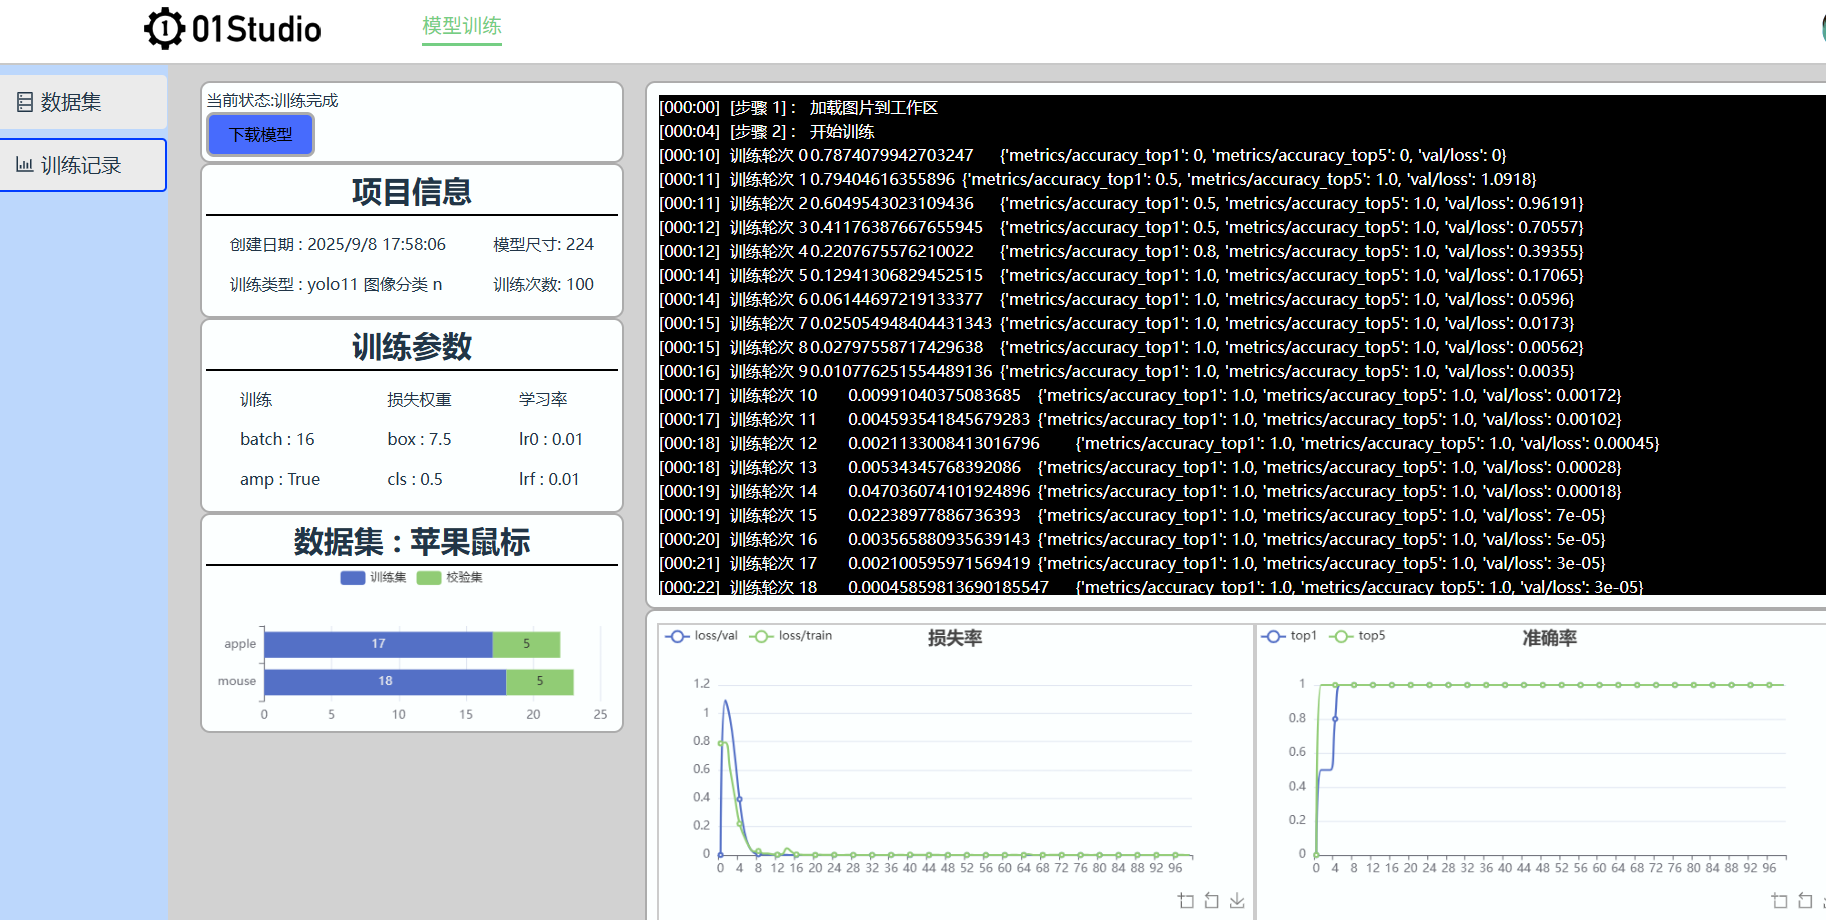
Task: Toggle loss/train series in loss legend
Action: point(791,636)
